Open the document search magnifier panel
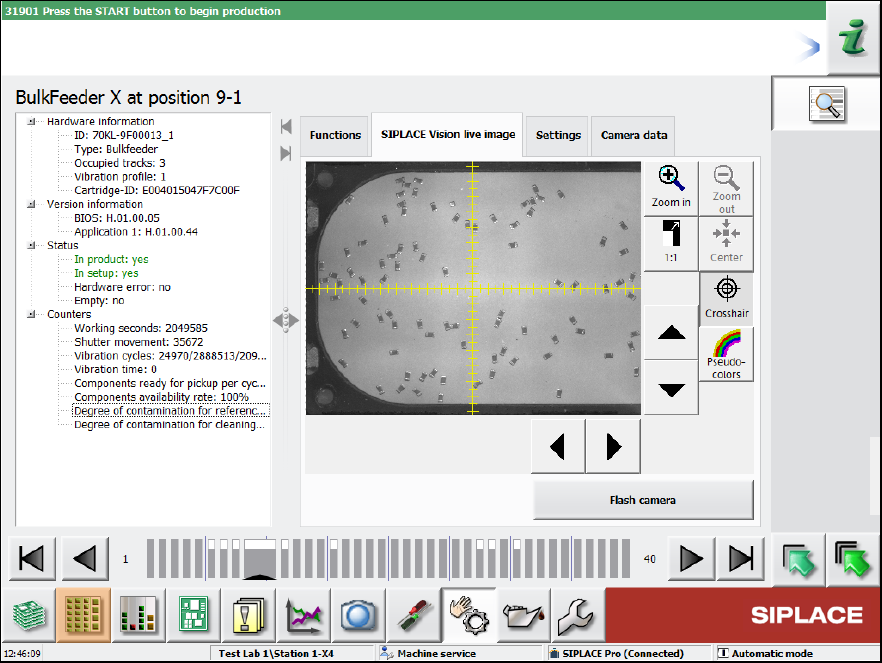882x663 pixels. (x=826, y=102)
